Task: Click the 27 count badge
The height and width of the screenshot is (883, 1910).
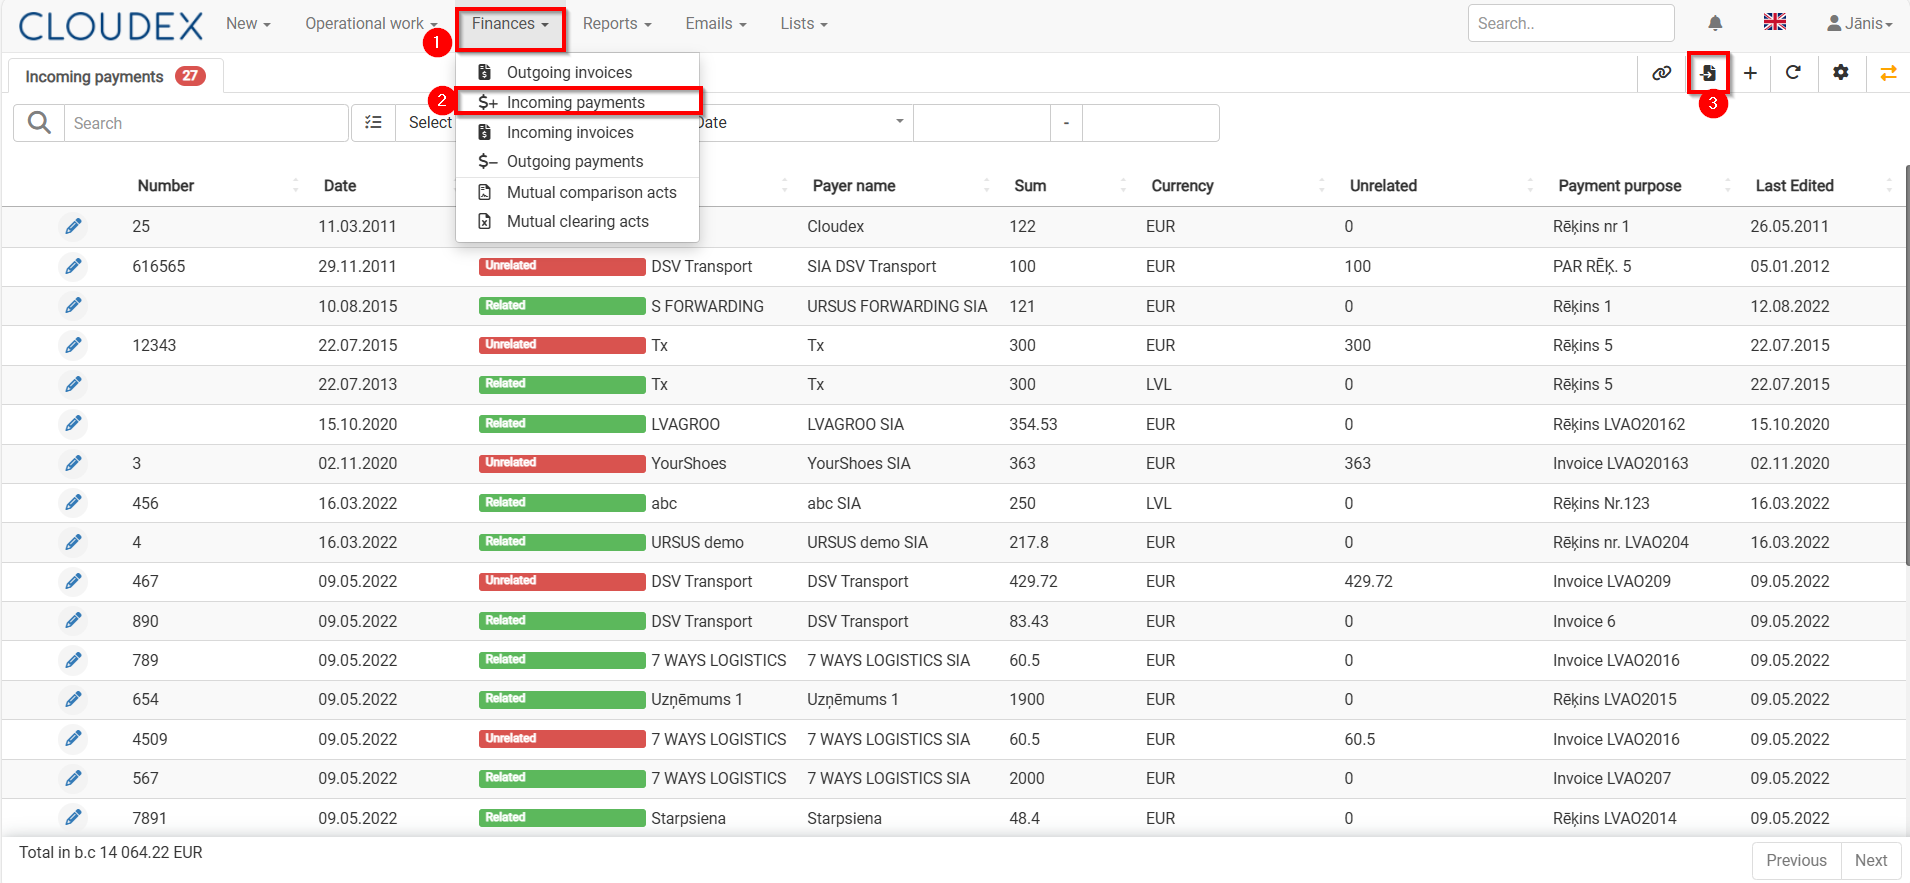Action: [190, 76]
